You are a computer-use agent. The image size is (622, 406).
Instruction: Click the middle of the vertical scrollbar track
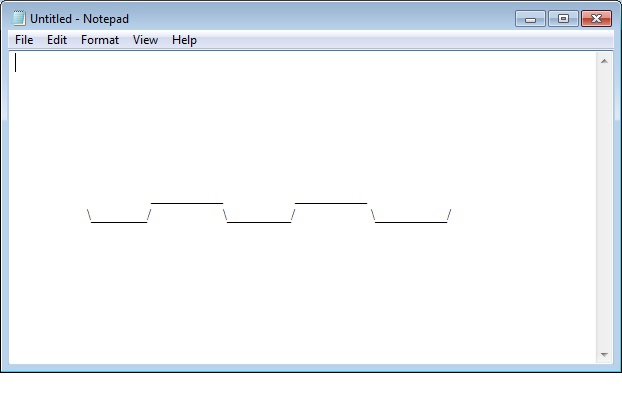(x=604, y=208)
